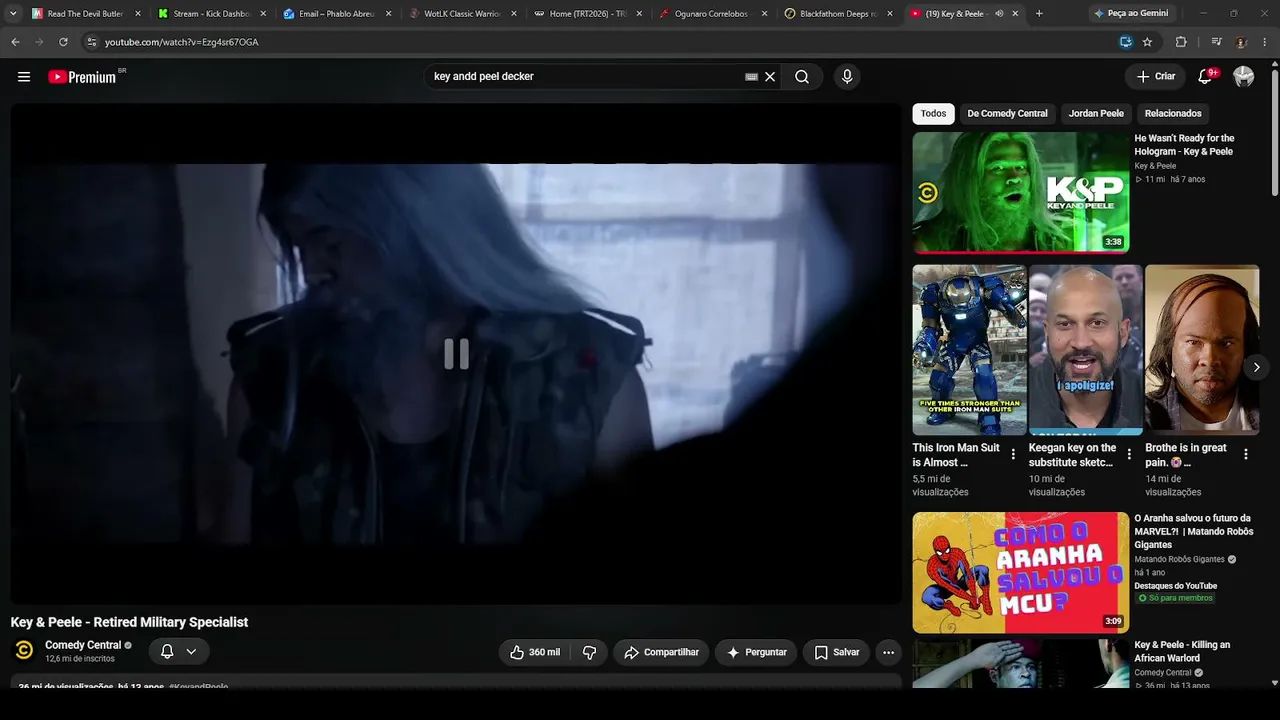Click the magnifying glass search button
Image resolution: width=1280 pixels, height=720 pixels.
point(802,77)
